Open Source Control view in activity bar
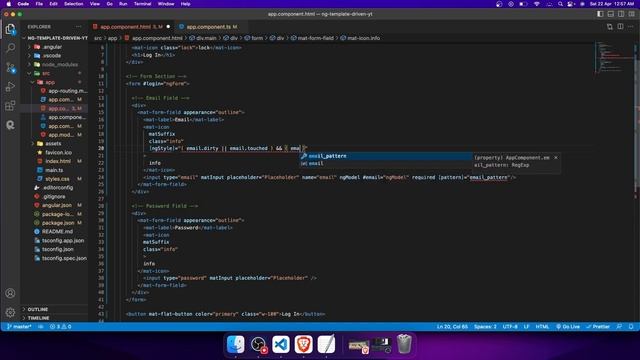 pos(10,67)
